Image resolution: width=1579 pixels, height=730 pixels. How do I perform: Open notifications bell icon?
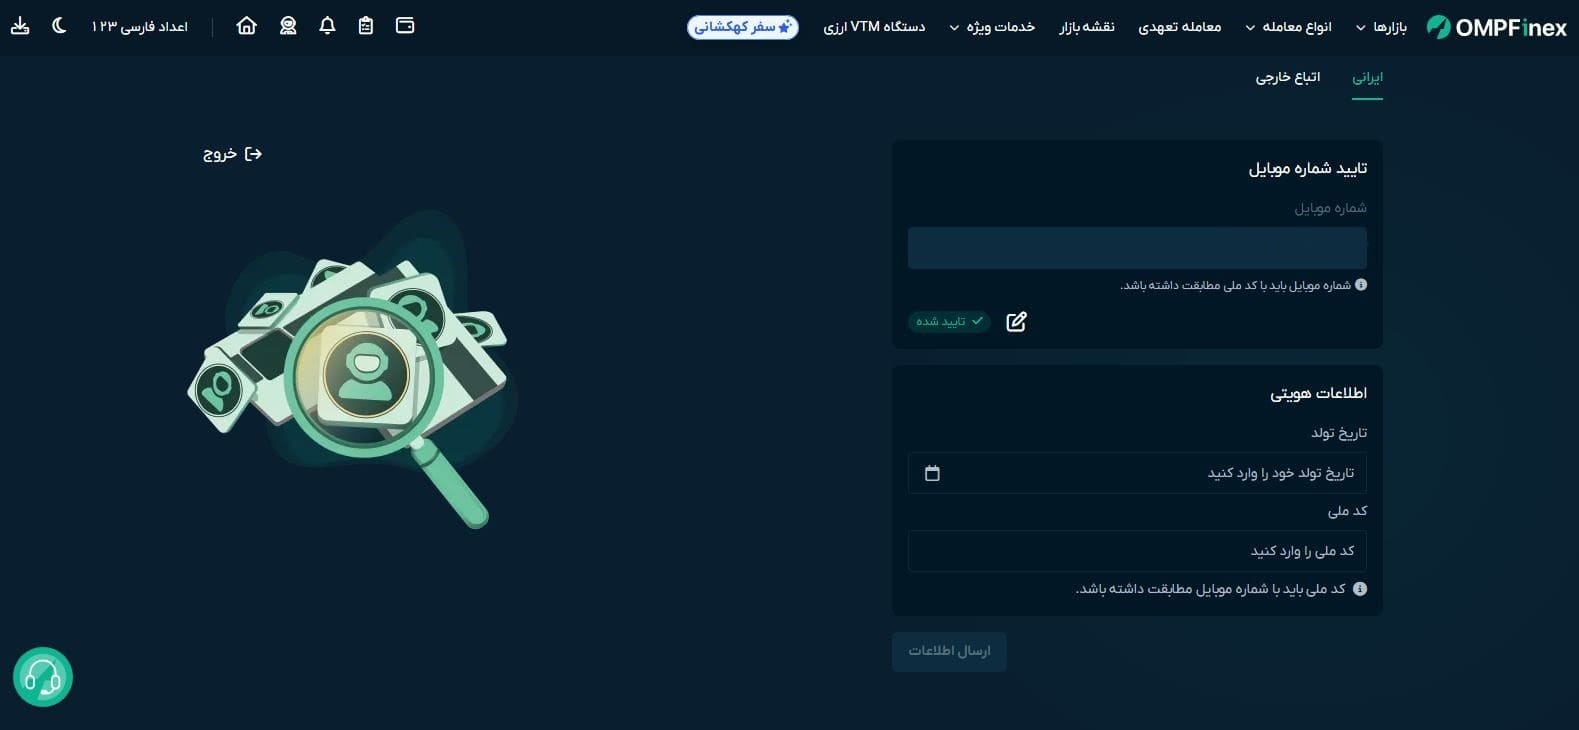[327, 26]
